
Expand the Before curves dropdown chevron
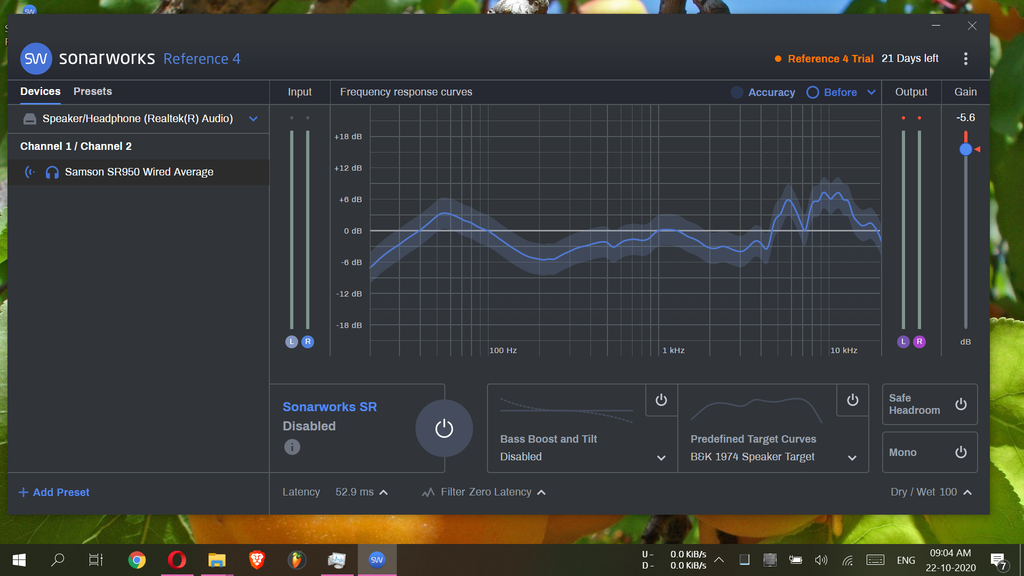[x=871, y=92]
